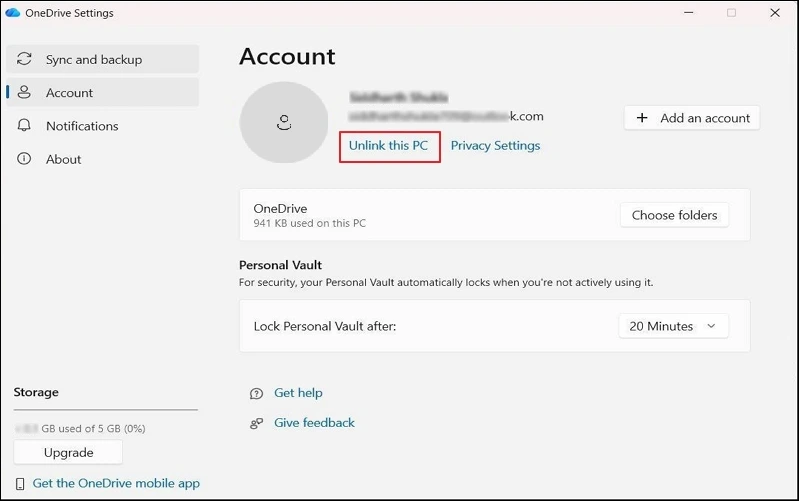
Task: Click the sync arrows icon
Action: (24, 59)
